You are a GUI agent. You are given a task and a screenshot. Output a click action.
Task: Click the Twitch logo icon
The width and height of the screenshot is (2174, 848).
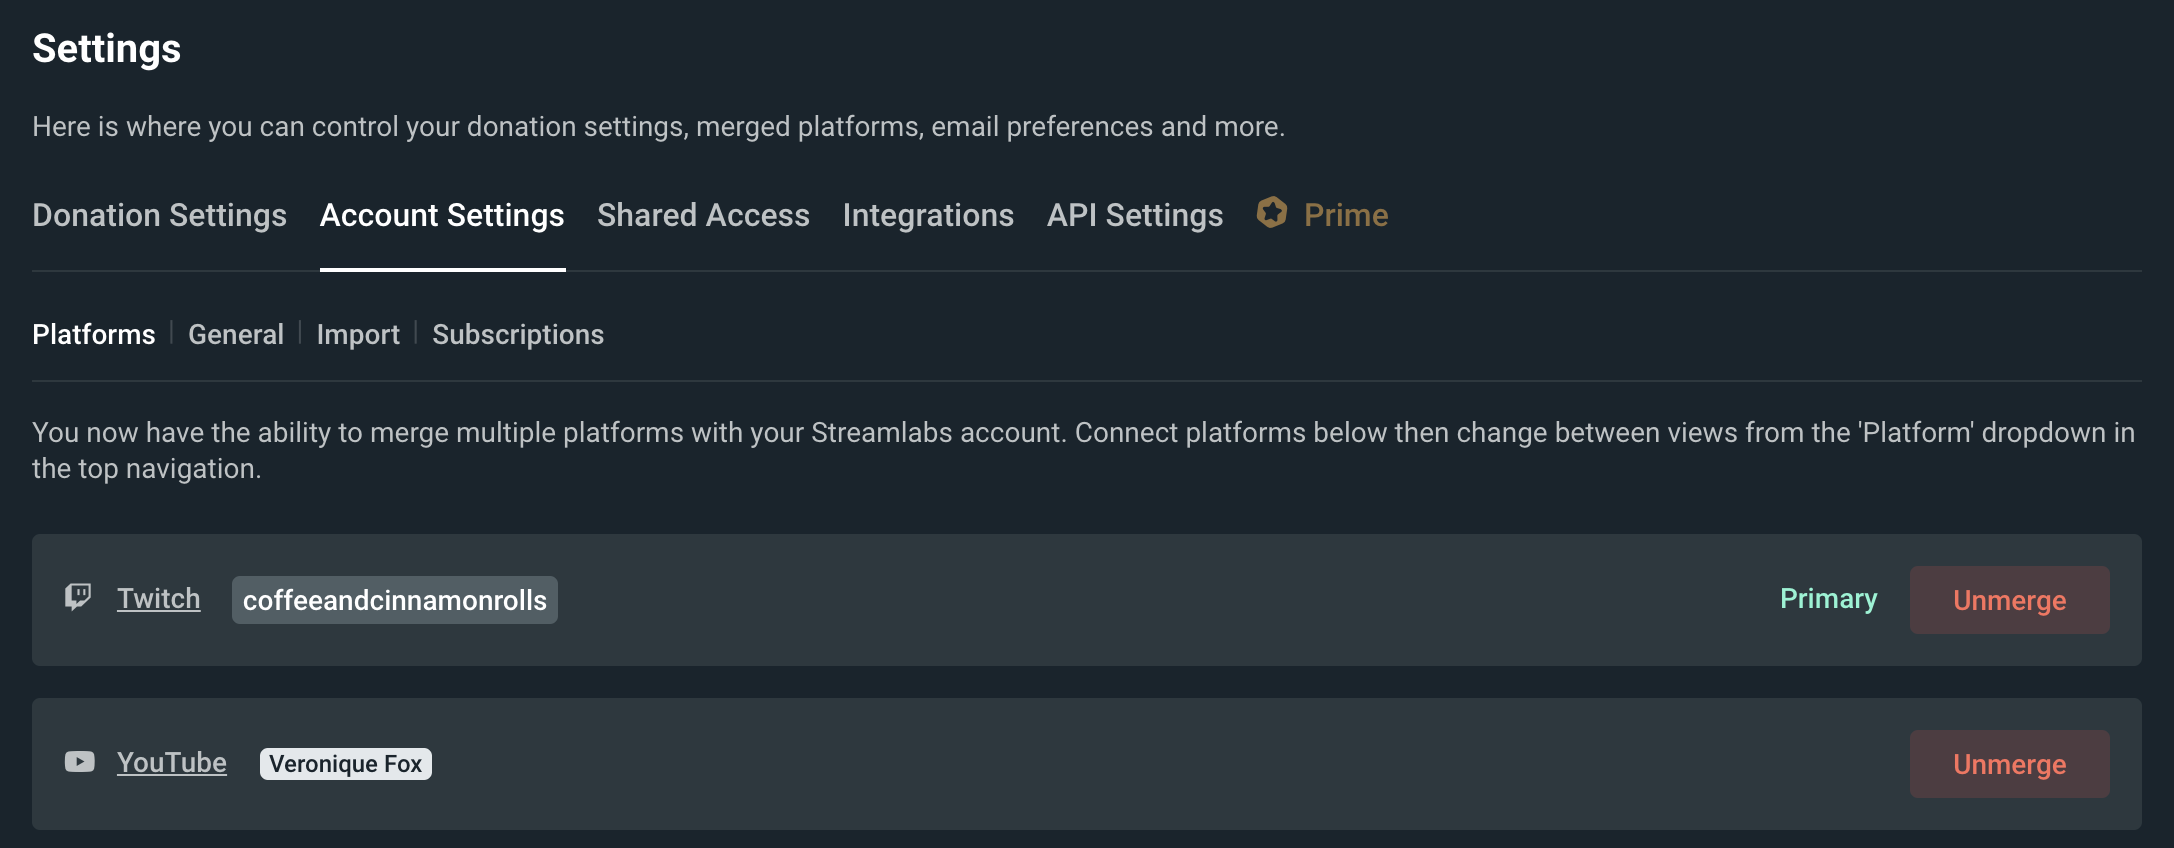click(78, 598)
